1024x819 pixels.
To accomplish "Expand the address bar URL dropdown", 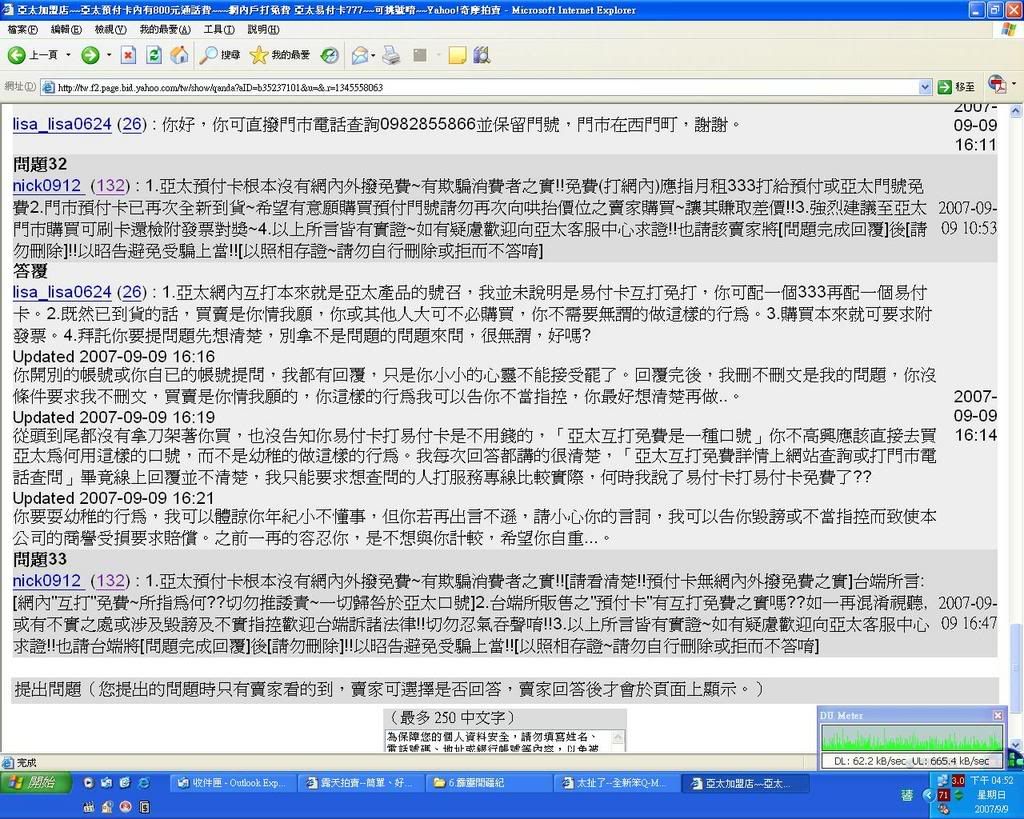I will (925, 87).
